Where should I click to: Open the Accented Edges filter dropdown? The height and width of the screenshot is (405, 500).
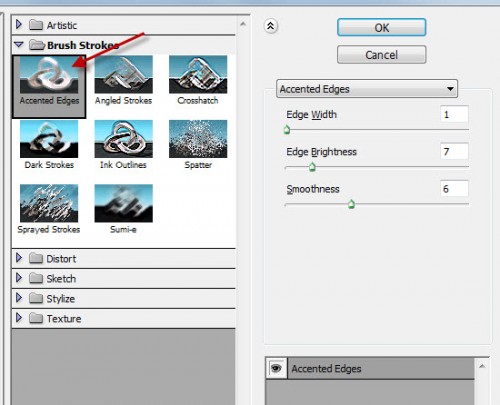pos(367,89)
